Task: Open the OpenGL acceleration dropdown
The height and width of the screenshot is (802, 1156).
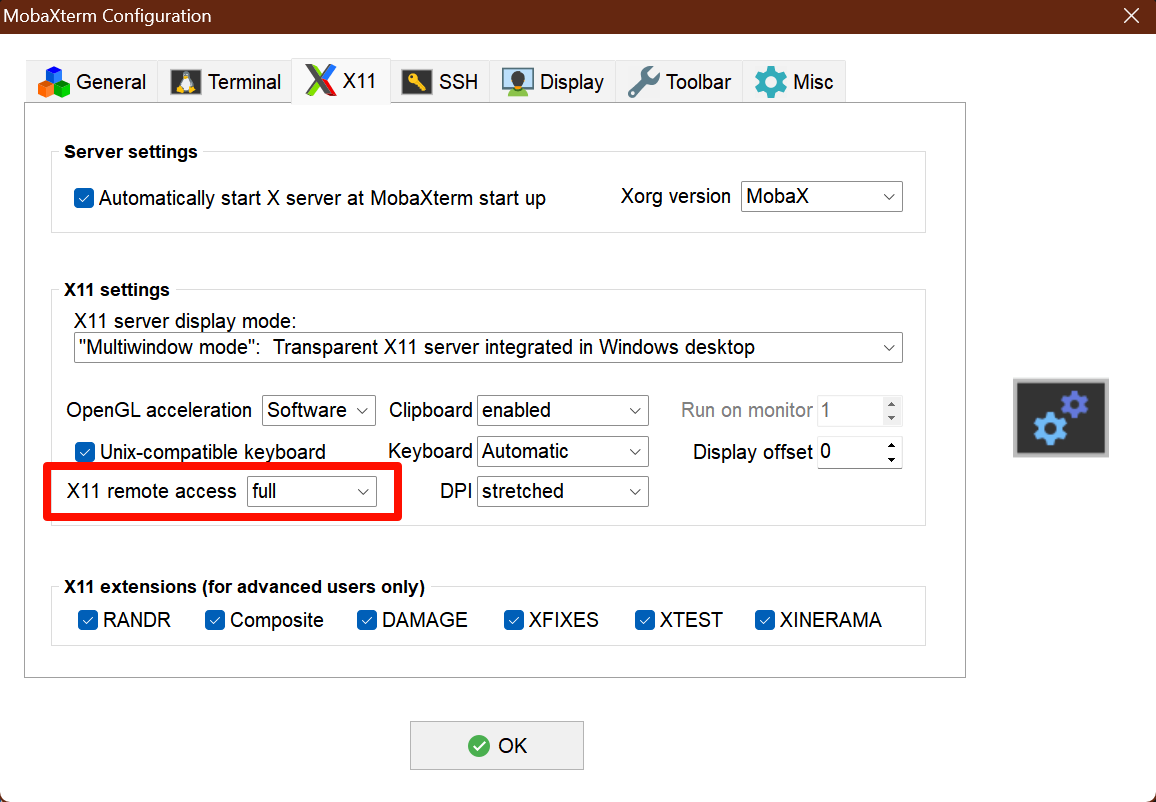Action: [318, 411]
